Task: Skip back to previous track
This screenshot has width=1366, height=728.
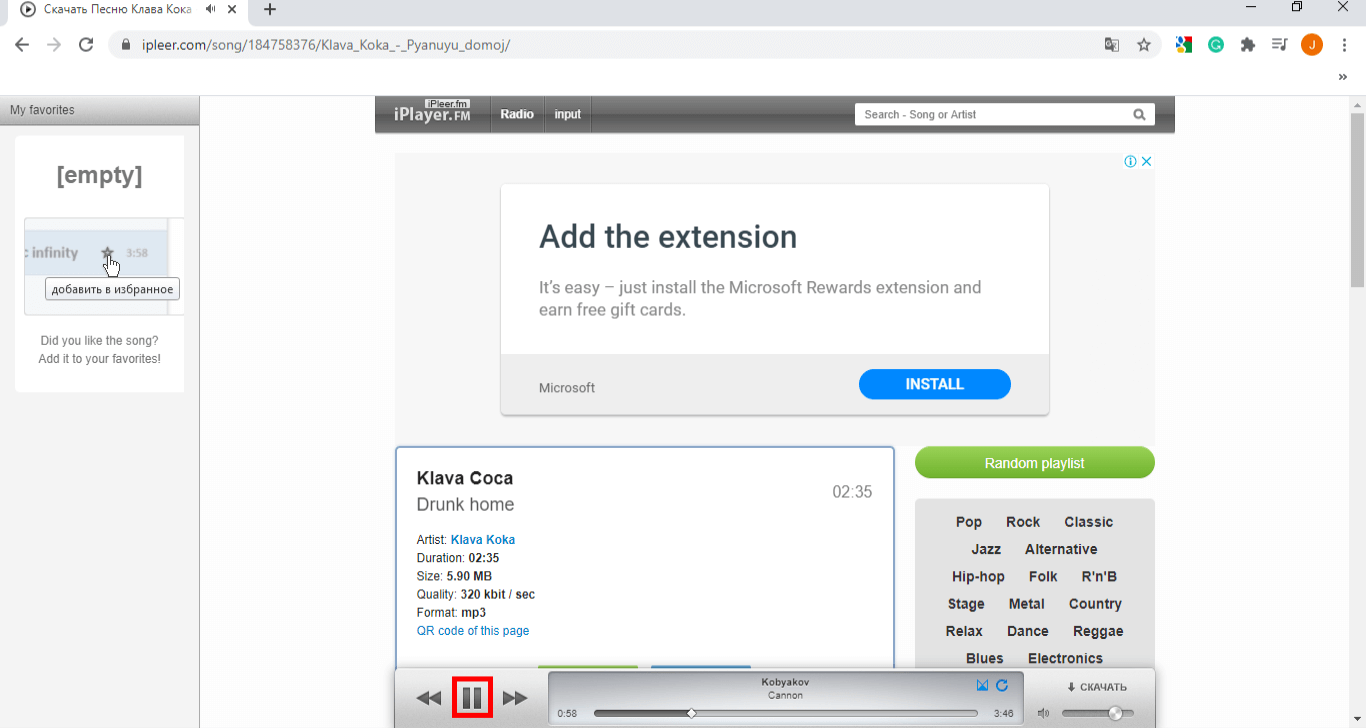Action: point(429,698)
